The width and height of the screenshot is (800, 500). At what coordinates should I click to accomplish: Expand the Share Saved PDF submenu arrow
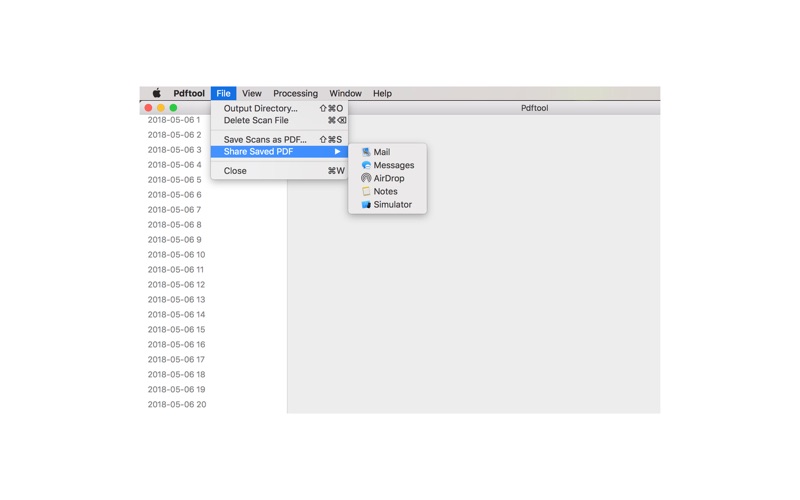coord(337,152)
